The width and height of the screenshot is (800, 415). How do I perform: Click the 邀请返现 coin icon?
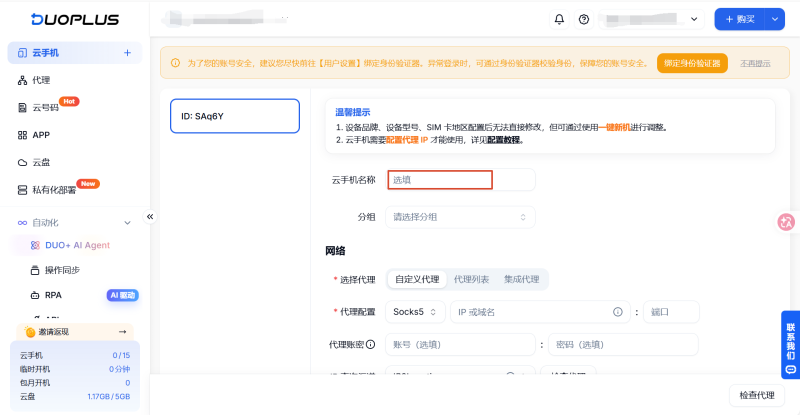[x=30, y=332]
